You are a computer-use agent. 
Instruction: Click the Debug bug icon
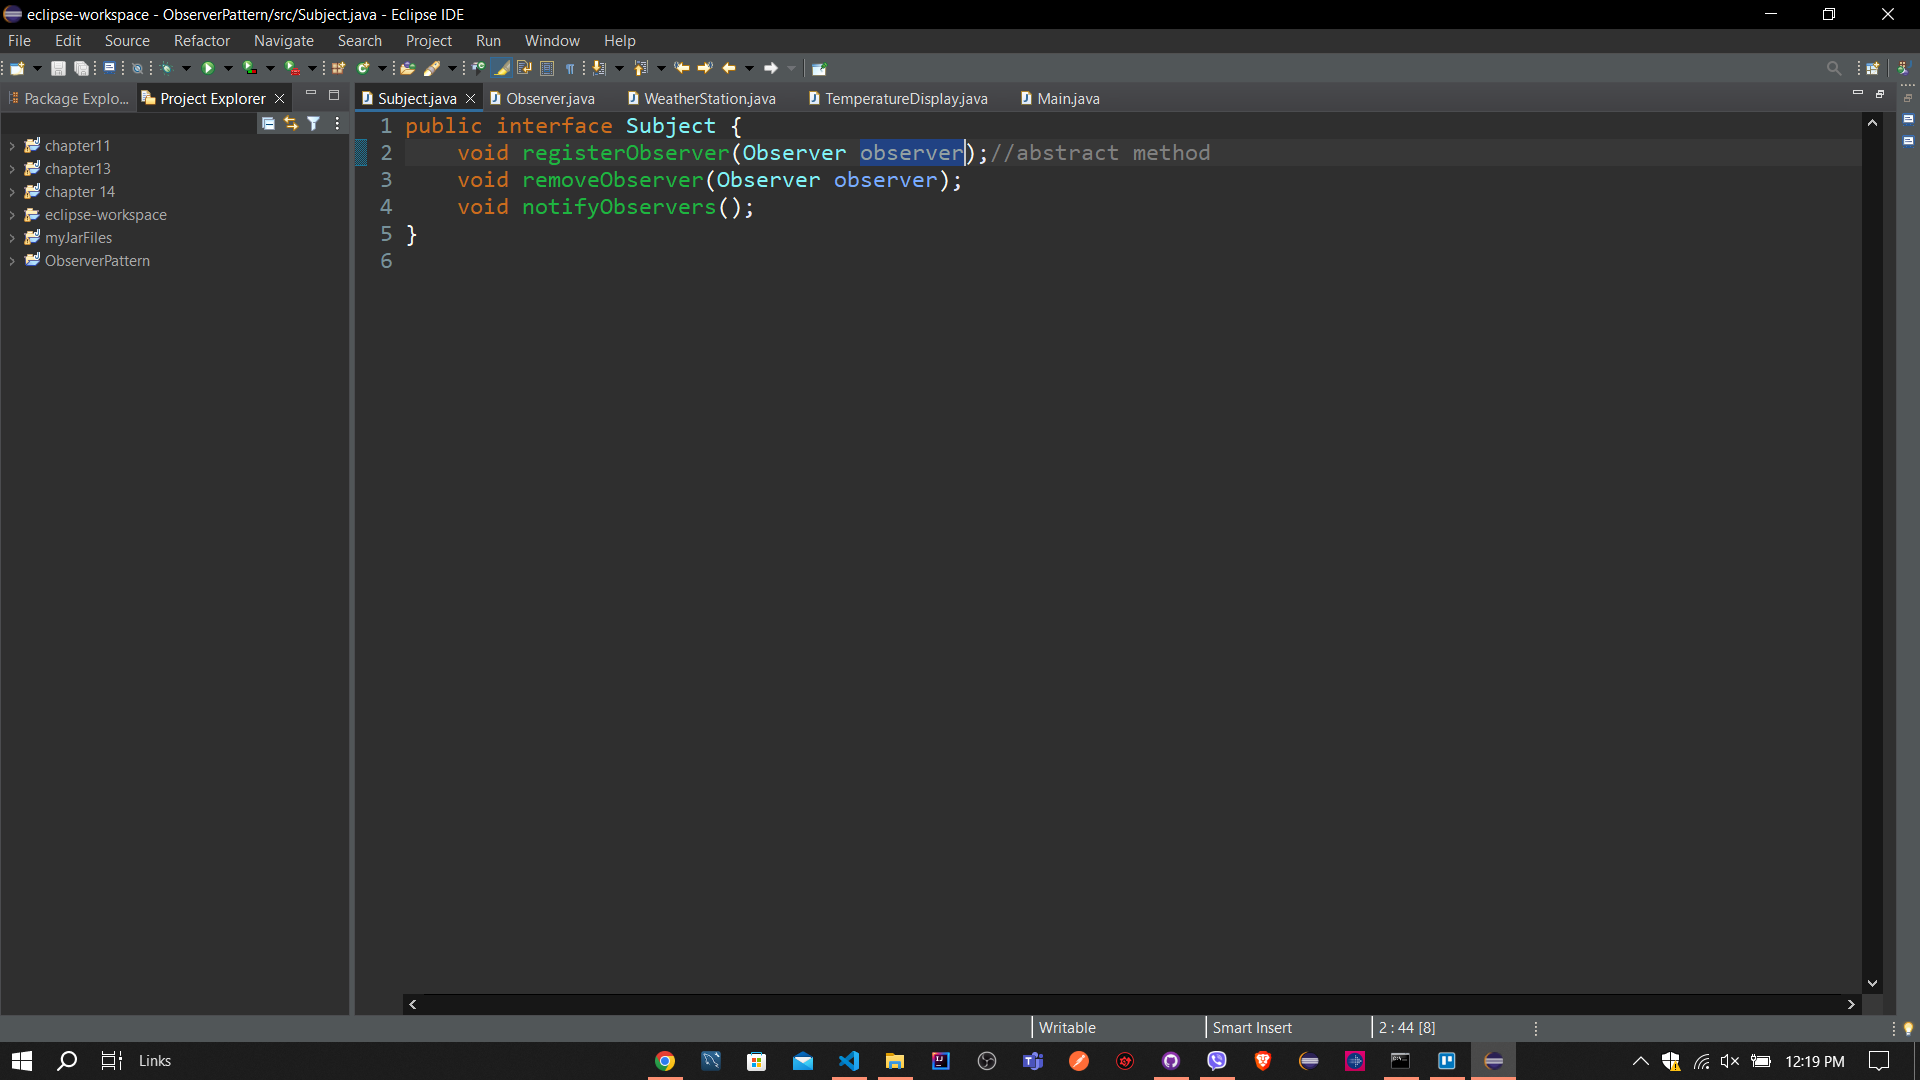point(166,68)
